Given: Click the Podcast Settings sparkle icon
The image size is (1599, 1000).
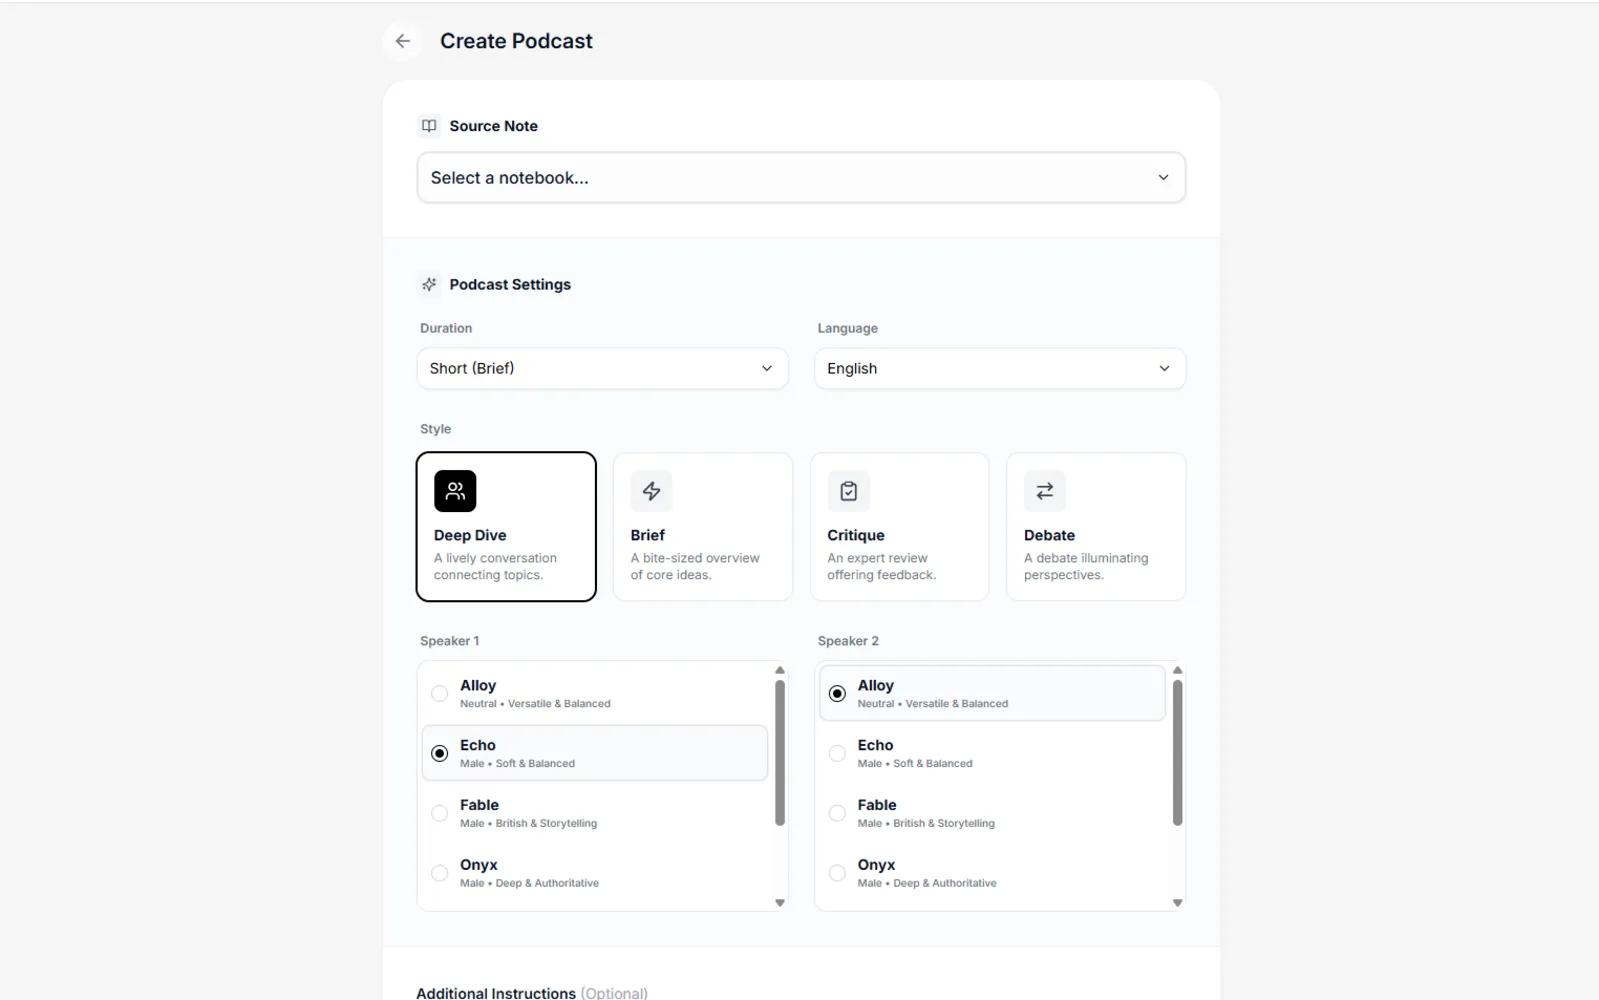Looking at the screenshot, I should coord(429,285).
